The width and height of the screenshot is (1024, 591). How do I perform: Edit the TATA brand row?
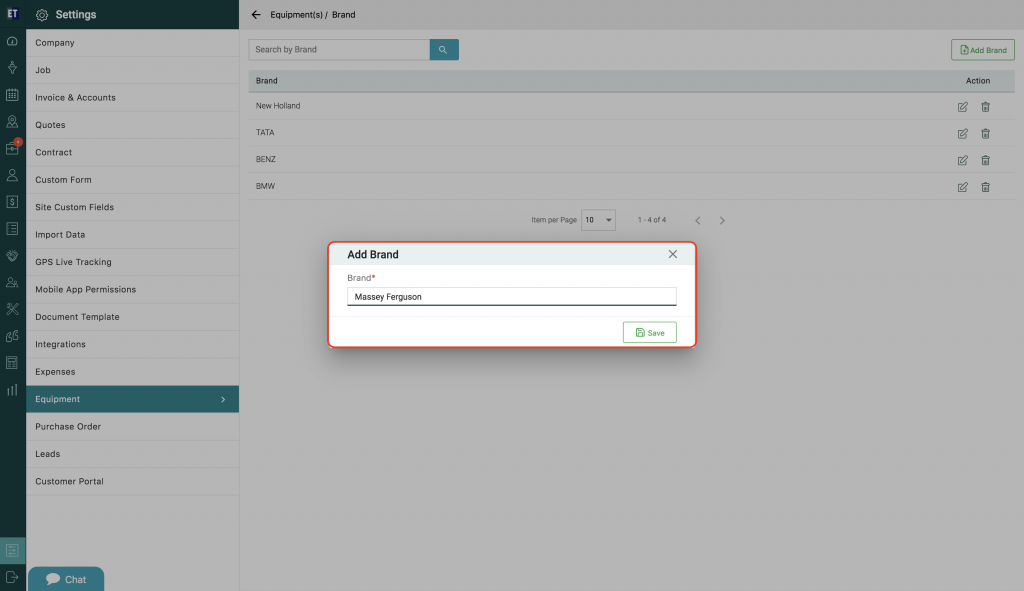coord(963,133)
